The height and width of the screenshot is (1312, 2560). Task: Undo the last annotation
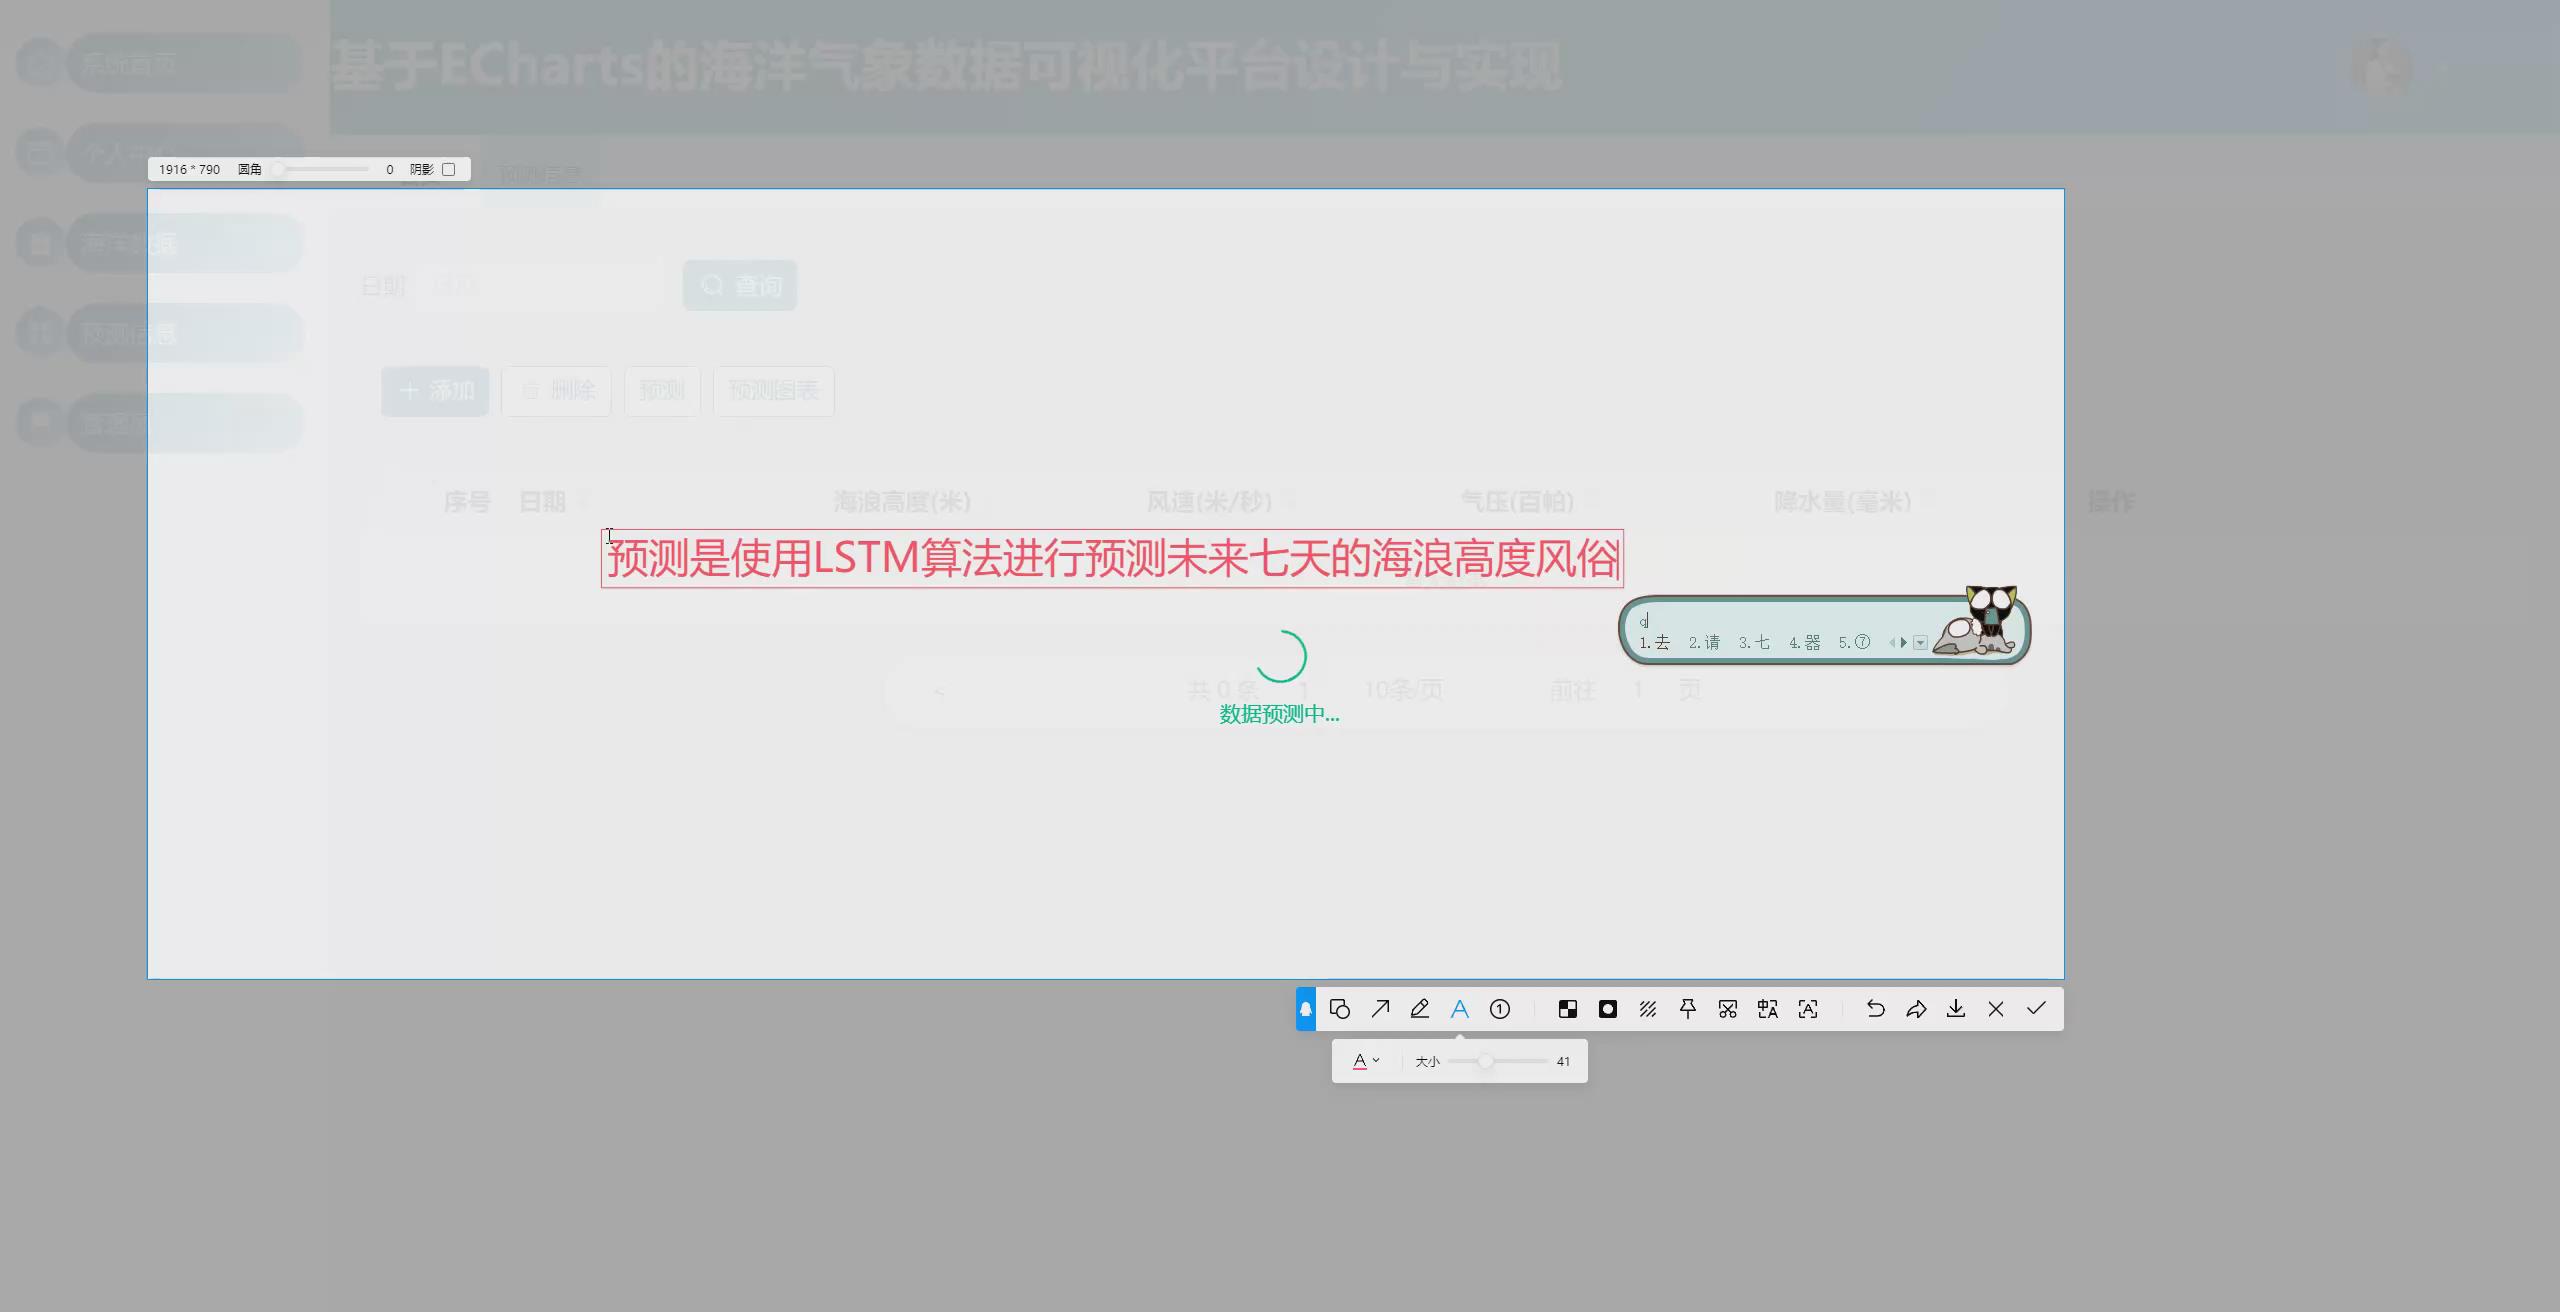pyautogui.click(x=1876, y=1009)
